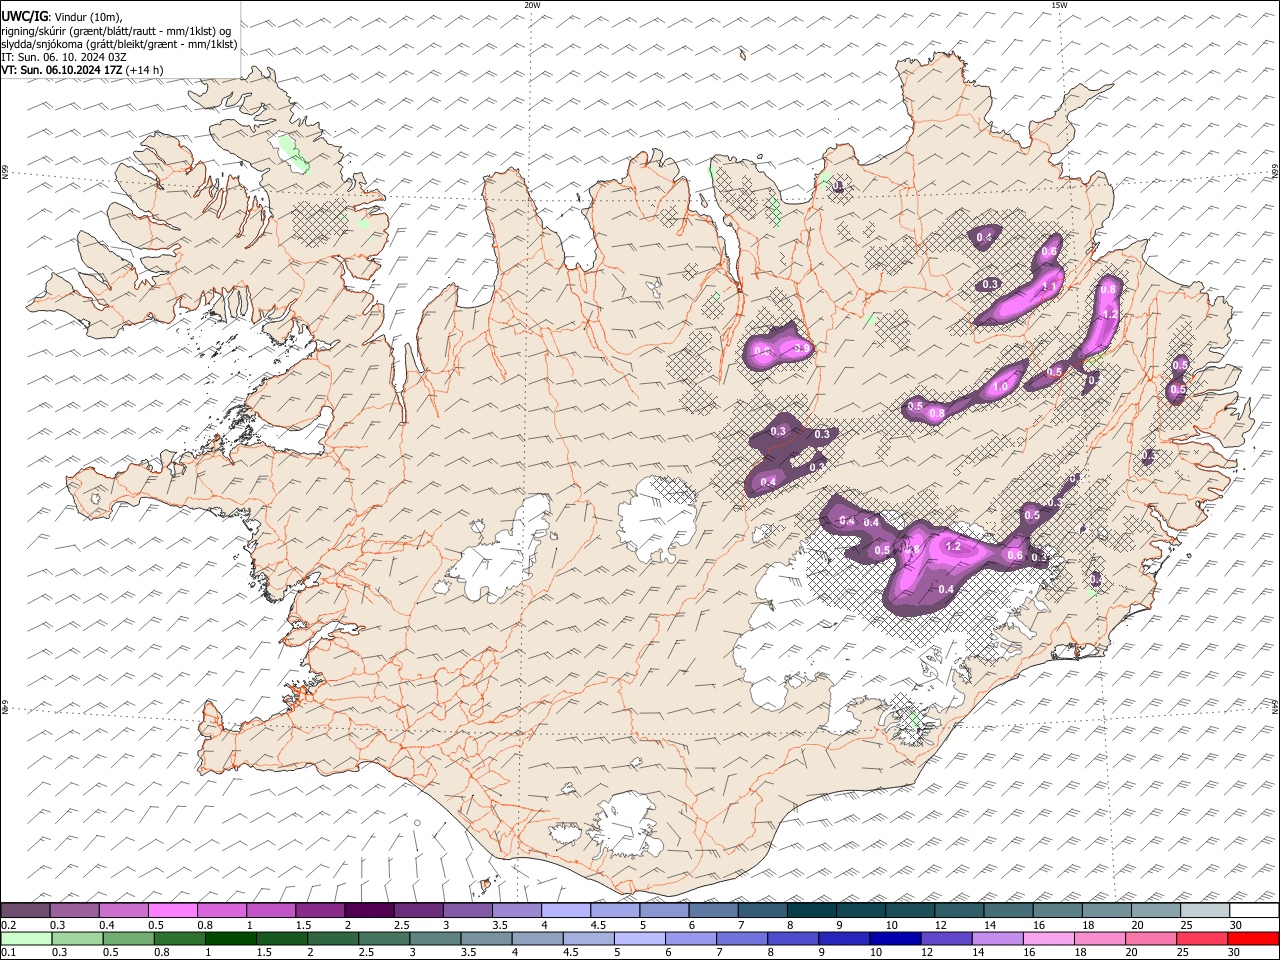Pick the upper-row dark teal swatch labeled 8

pyautogui.click(x=811, y=910)
